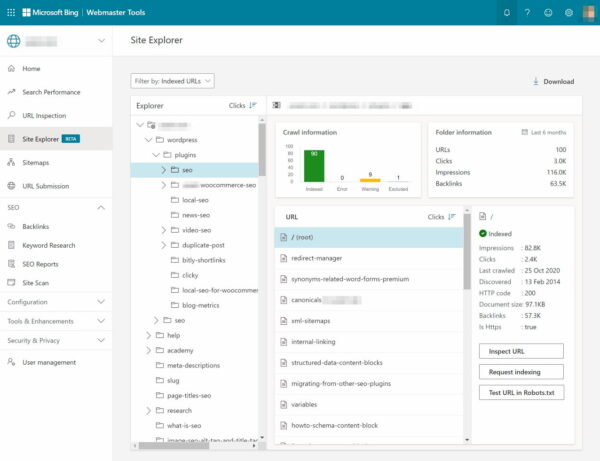Viewport: 600px width, 461px height.
Task: Open settings gear icon in header
Action: [x=569, y=12]
